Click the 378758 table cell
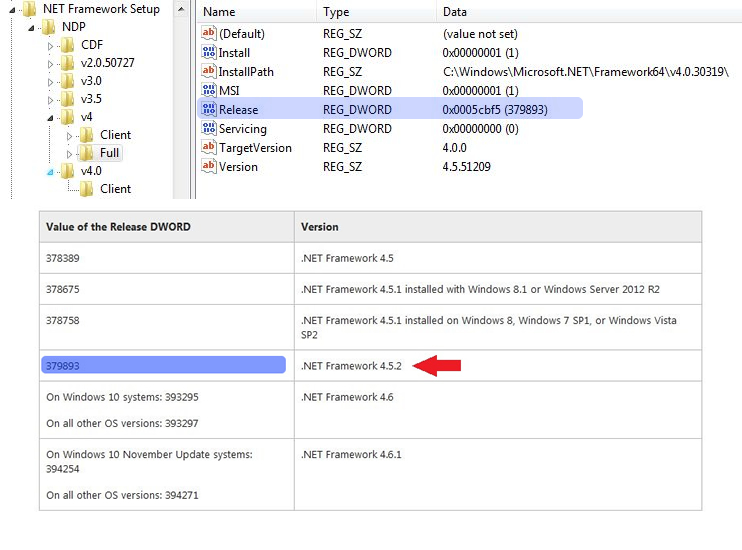 coord(167,327)
